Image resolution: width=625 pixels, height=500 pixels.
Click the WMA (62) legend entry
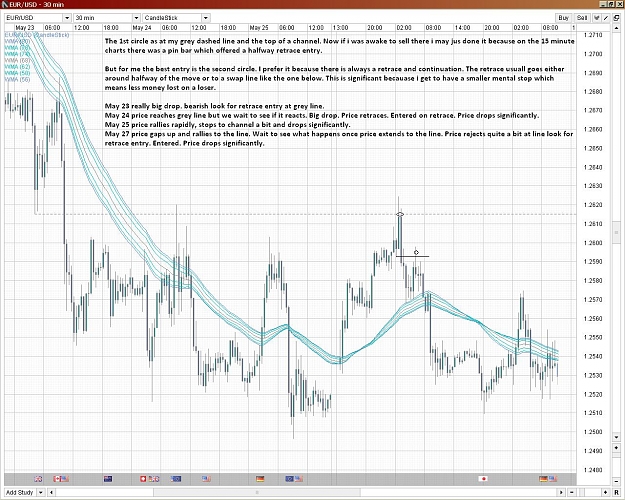coord(17,67)
